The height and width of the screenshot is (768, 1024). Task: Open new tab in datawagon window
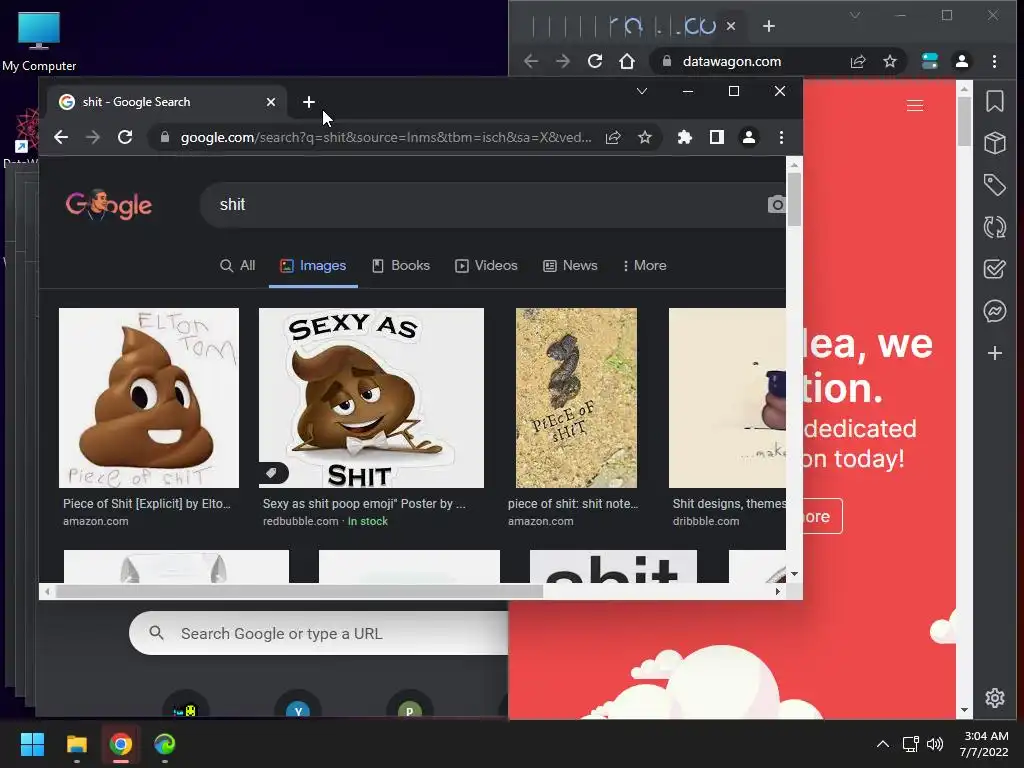click(769, 26)
